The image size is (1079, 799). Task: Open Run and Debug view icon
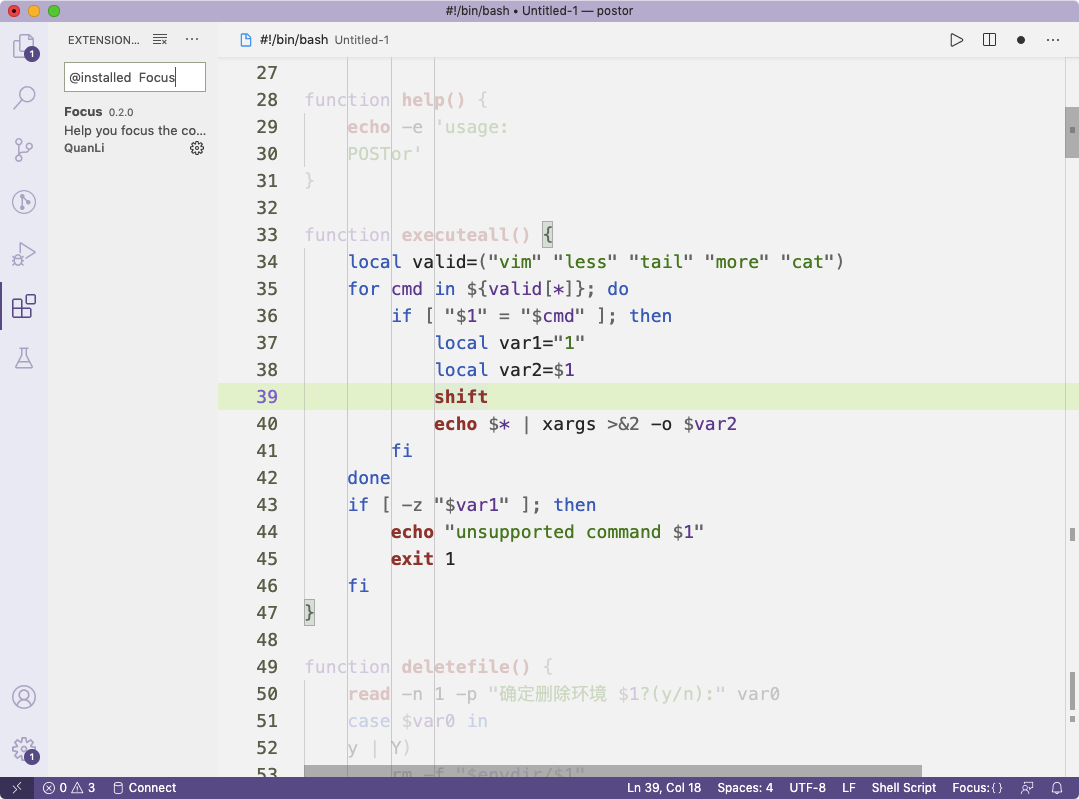[x=24, y=254]
